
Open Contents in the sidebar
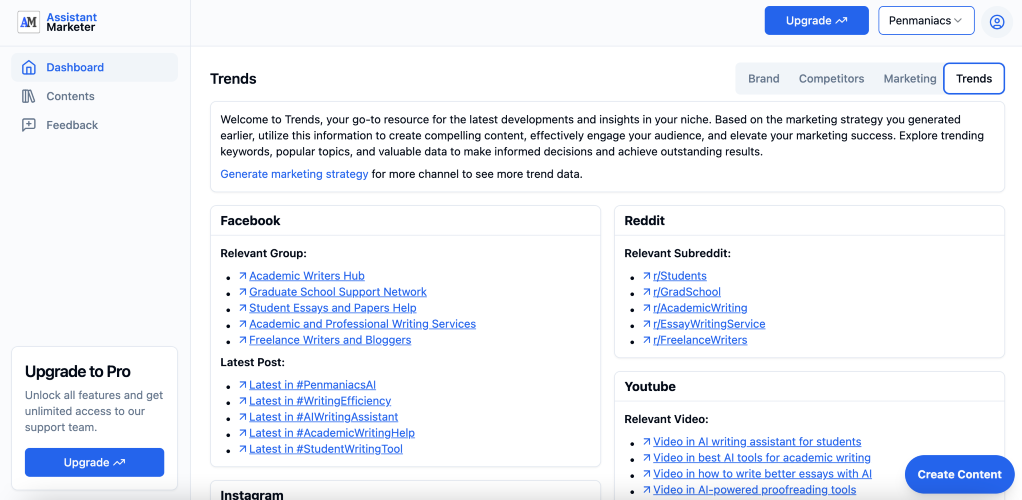(95, 96)
